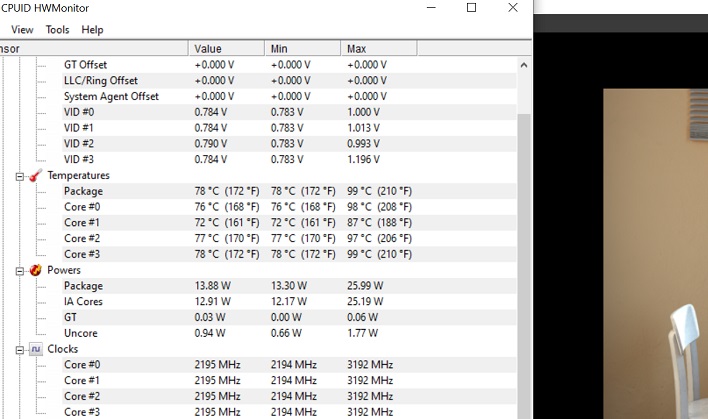Maximize the HWMonitor window

coord(471,8)
